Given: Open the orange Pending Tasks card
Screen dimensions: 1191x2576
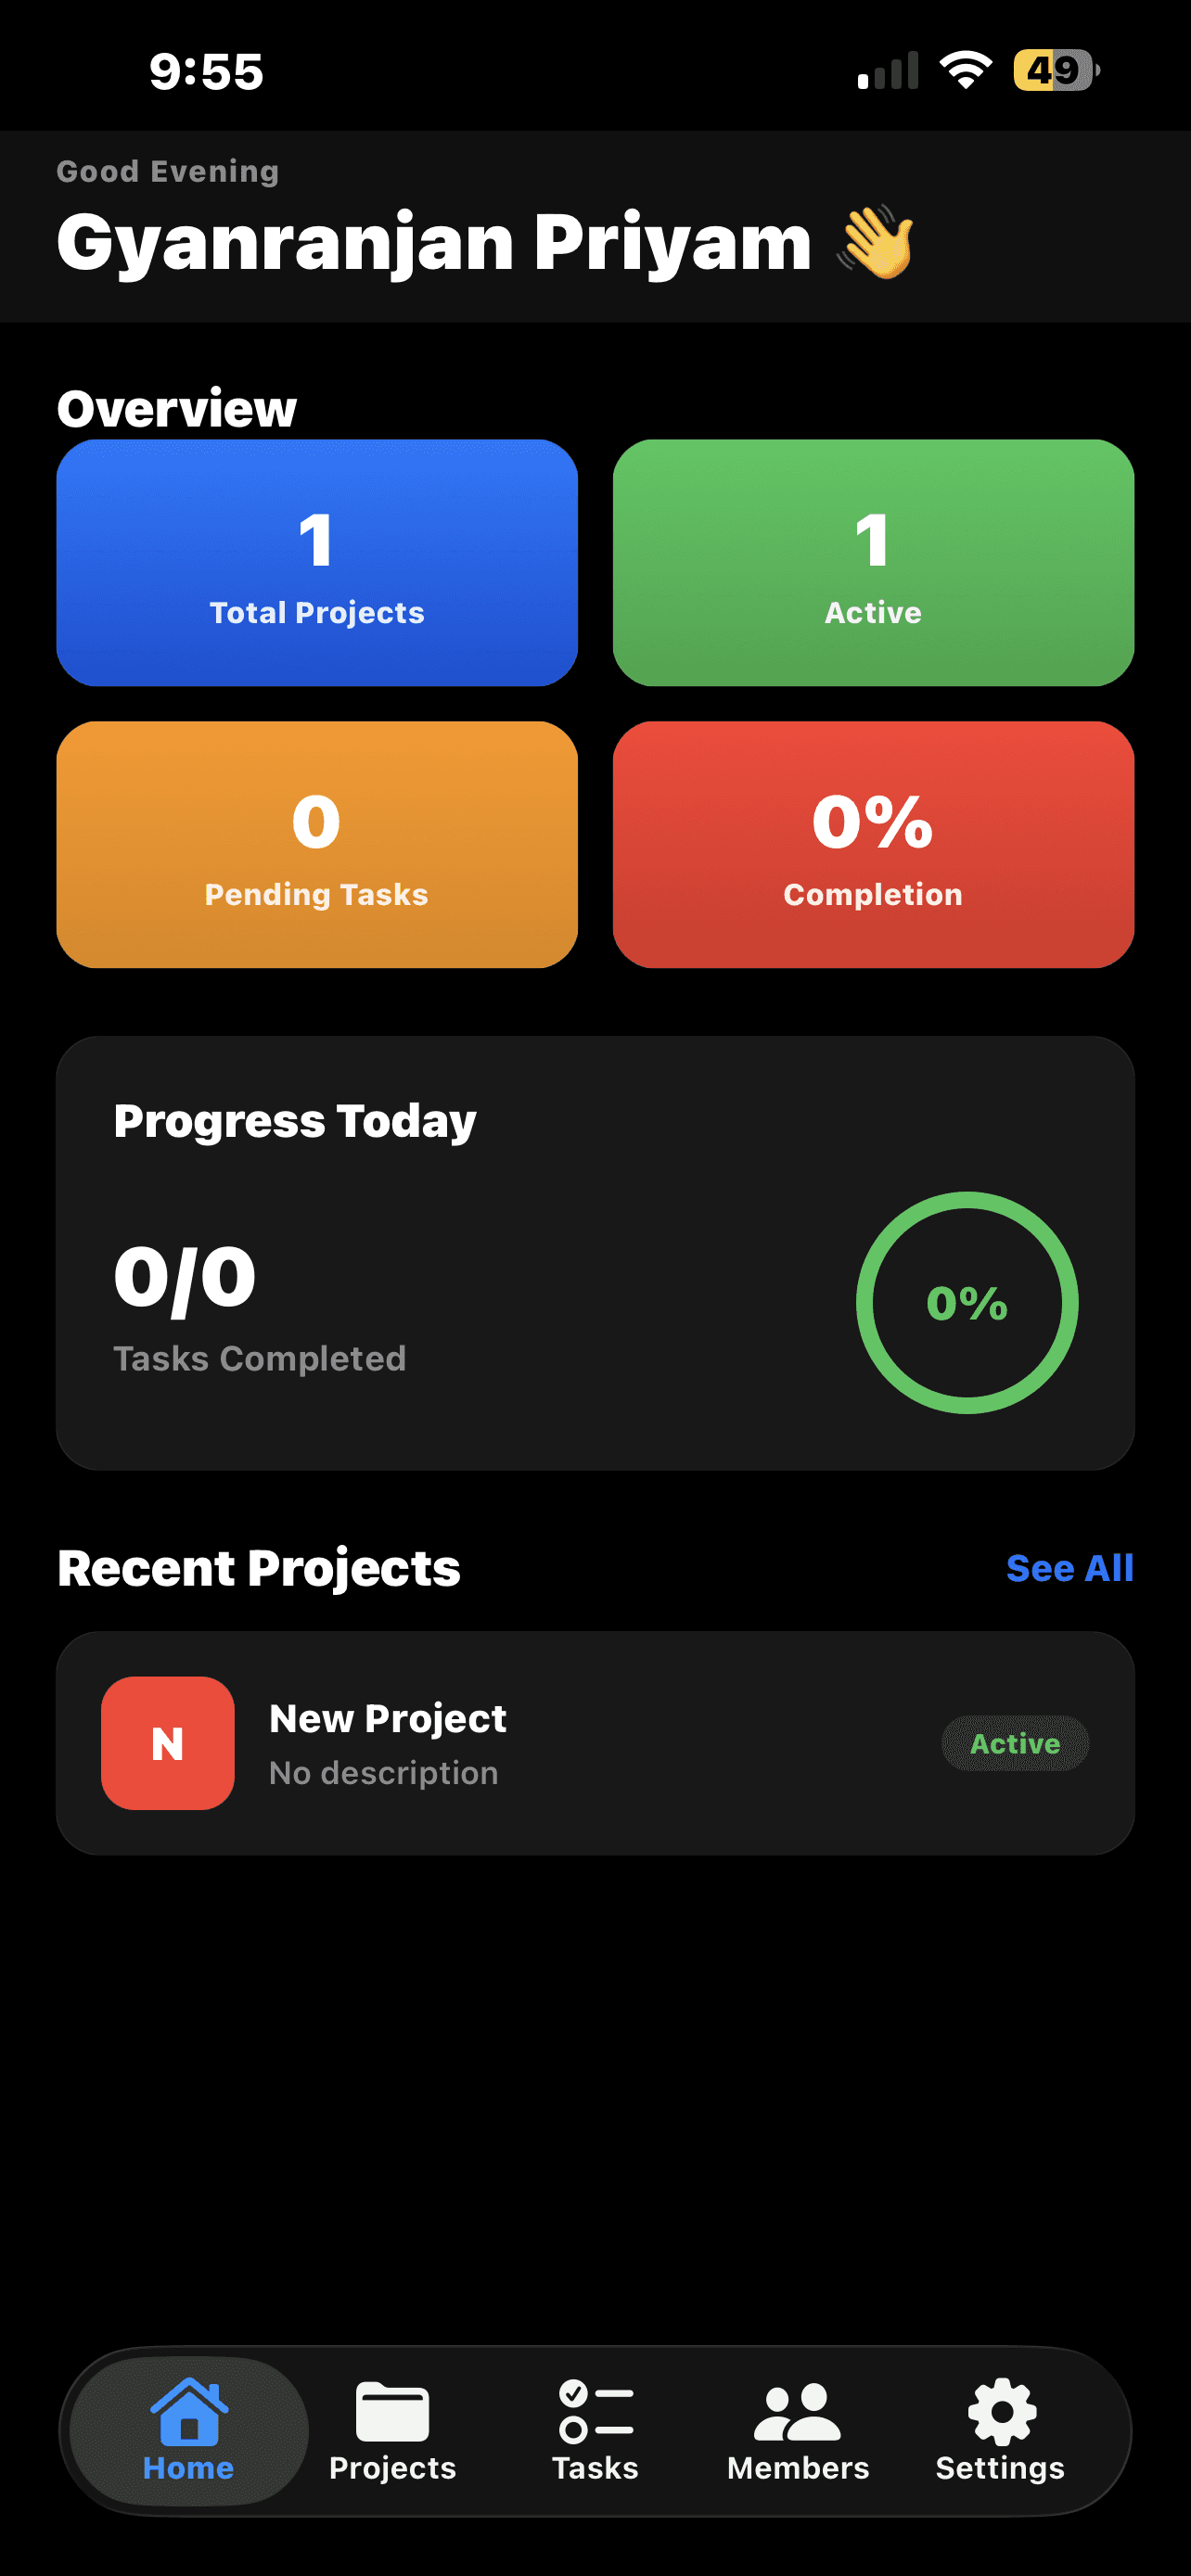Looking at the screenshot, I should 317,845.
